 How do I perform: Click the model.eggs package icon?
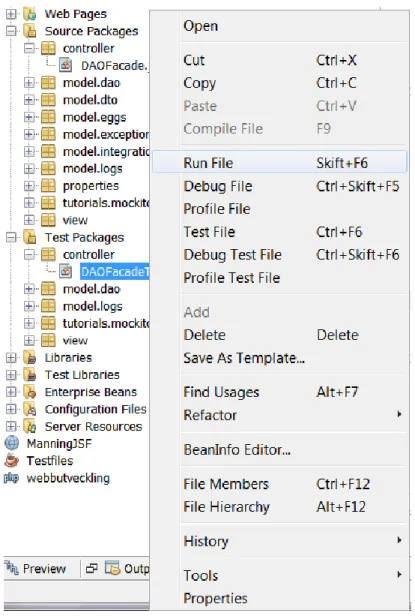coord(48,117)
